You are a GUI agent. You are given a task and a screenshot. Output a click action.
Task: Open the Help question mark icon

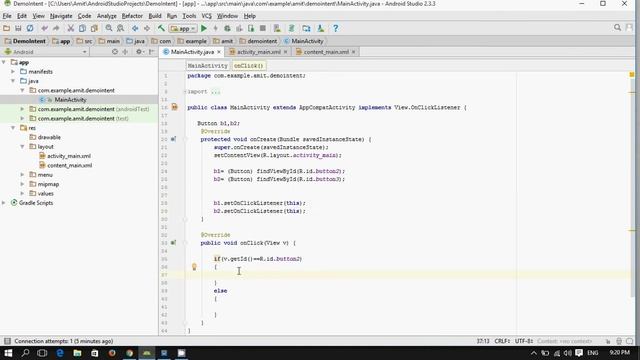click(x=336, y=28)
